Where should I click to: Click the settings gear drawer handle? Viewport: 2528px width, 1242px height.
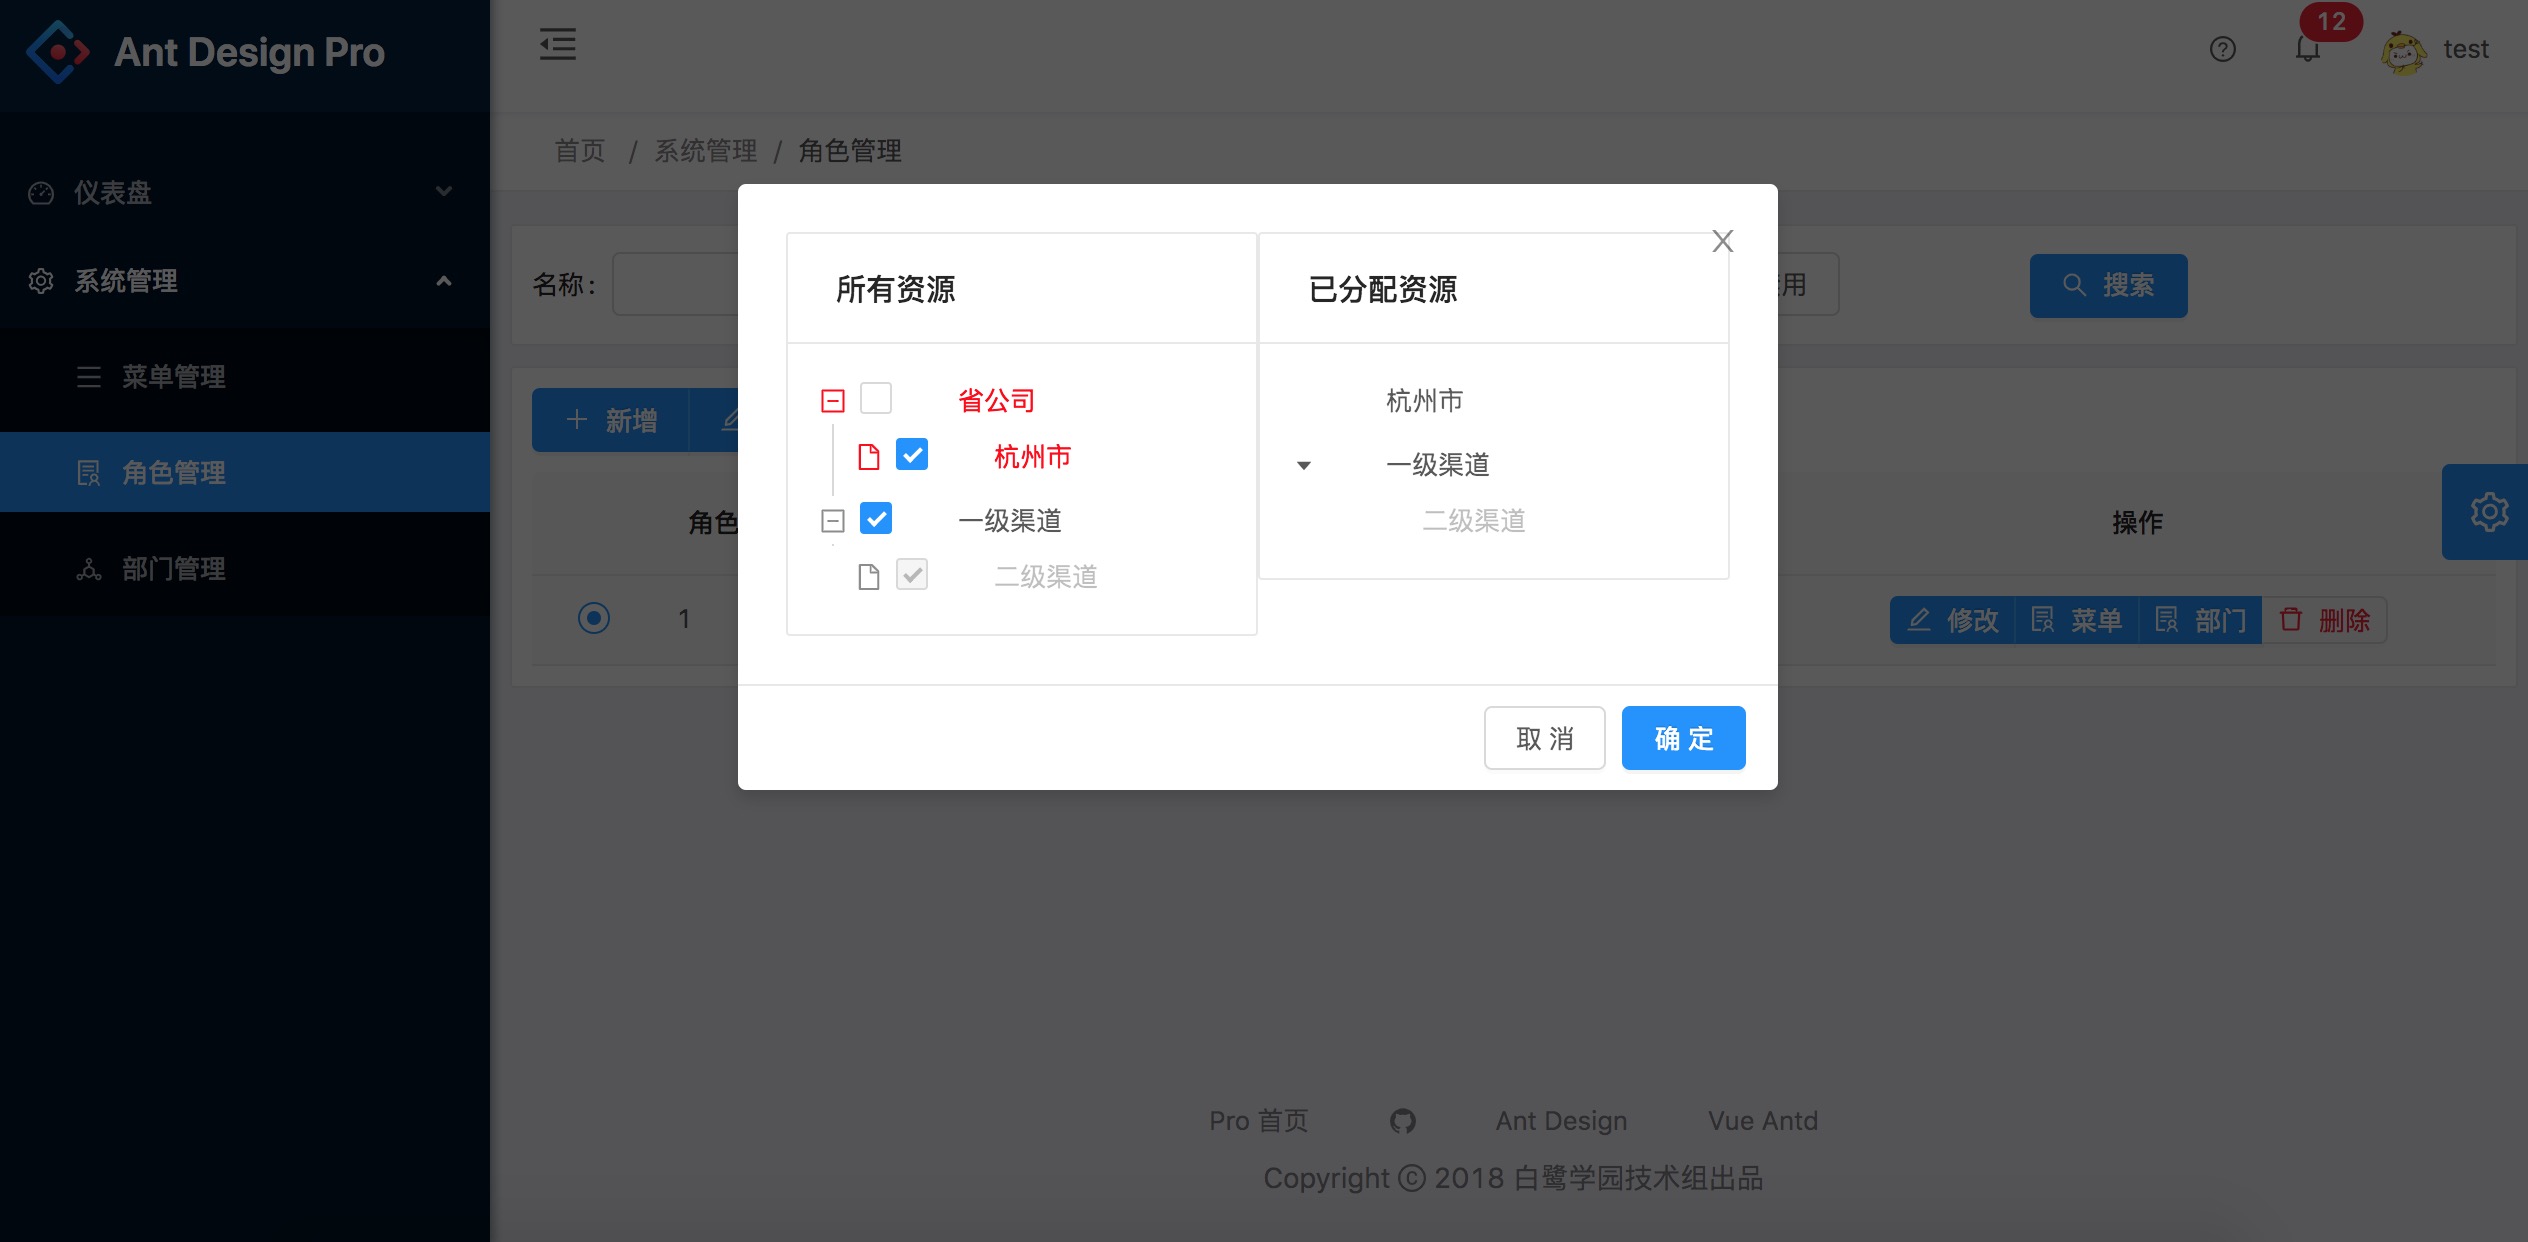tap(2488, 512)
